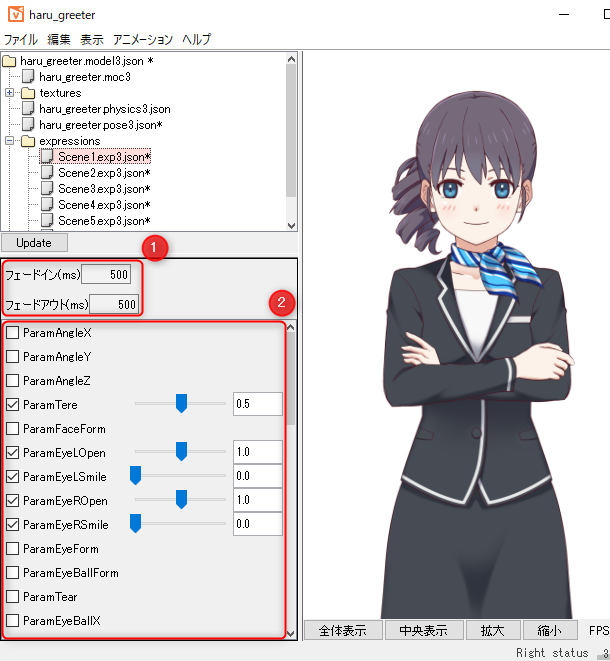The image size is (610, 661).
Task: Click the Live2D viewer app icon in title bar
Action: click(16, 14)
